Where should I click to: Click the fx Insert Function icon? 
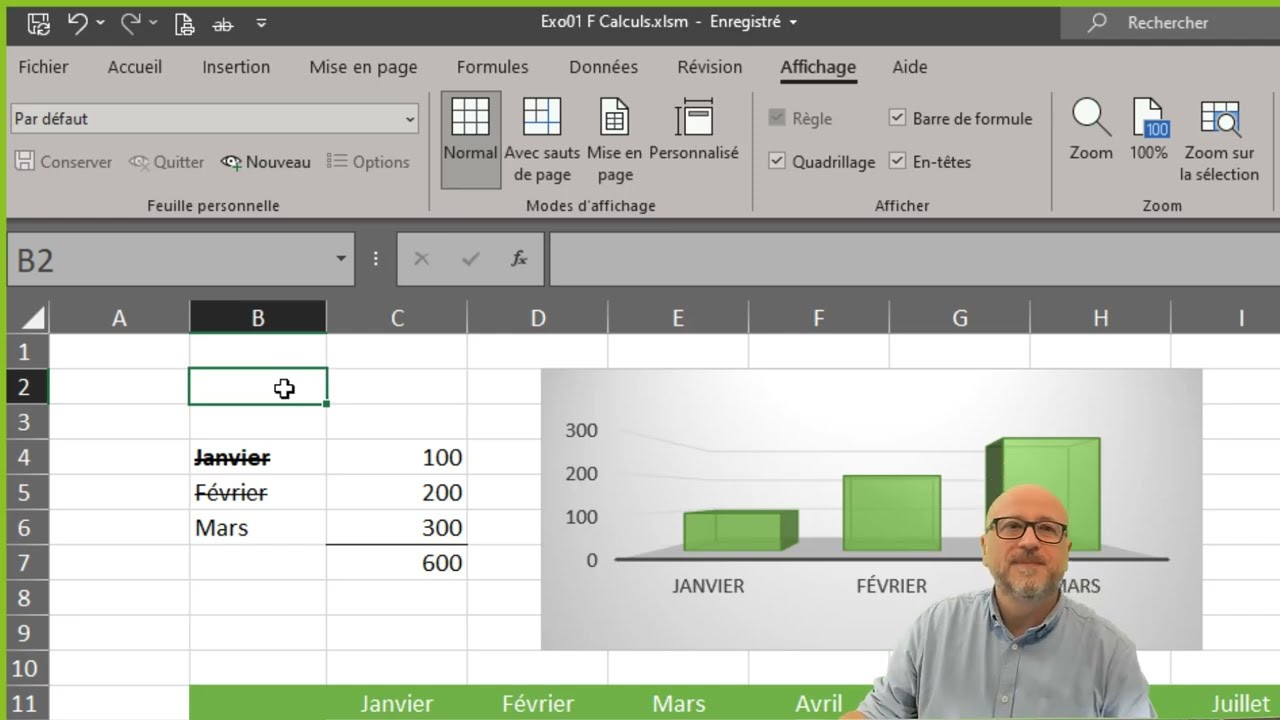(x=519, y=259)
